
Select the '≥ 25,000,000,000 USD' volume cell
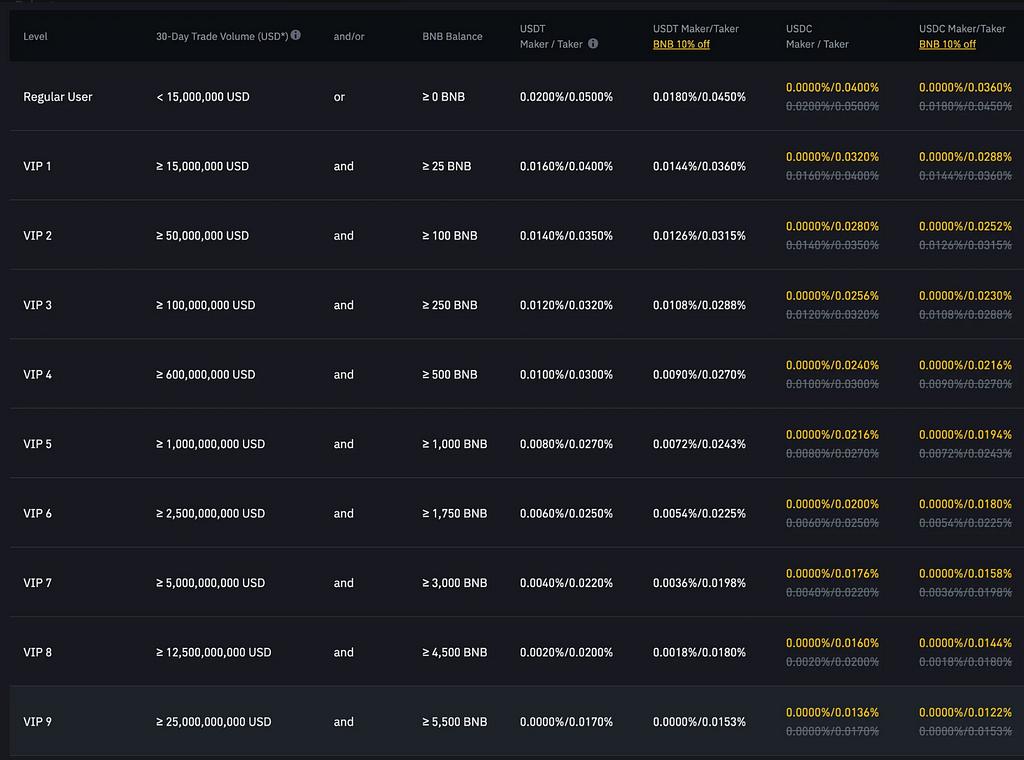[214, 722]
